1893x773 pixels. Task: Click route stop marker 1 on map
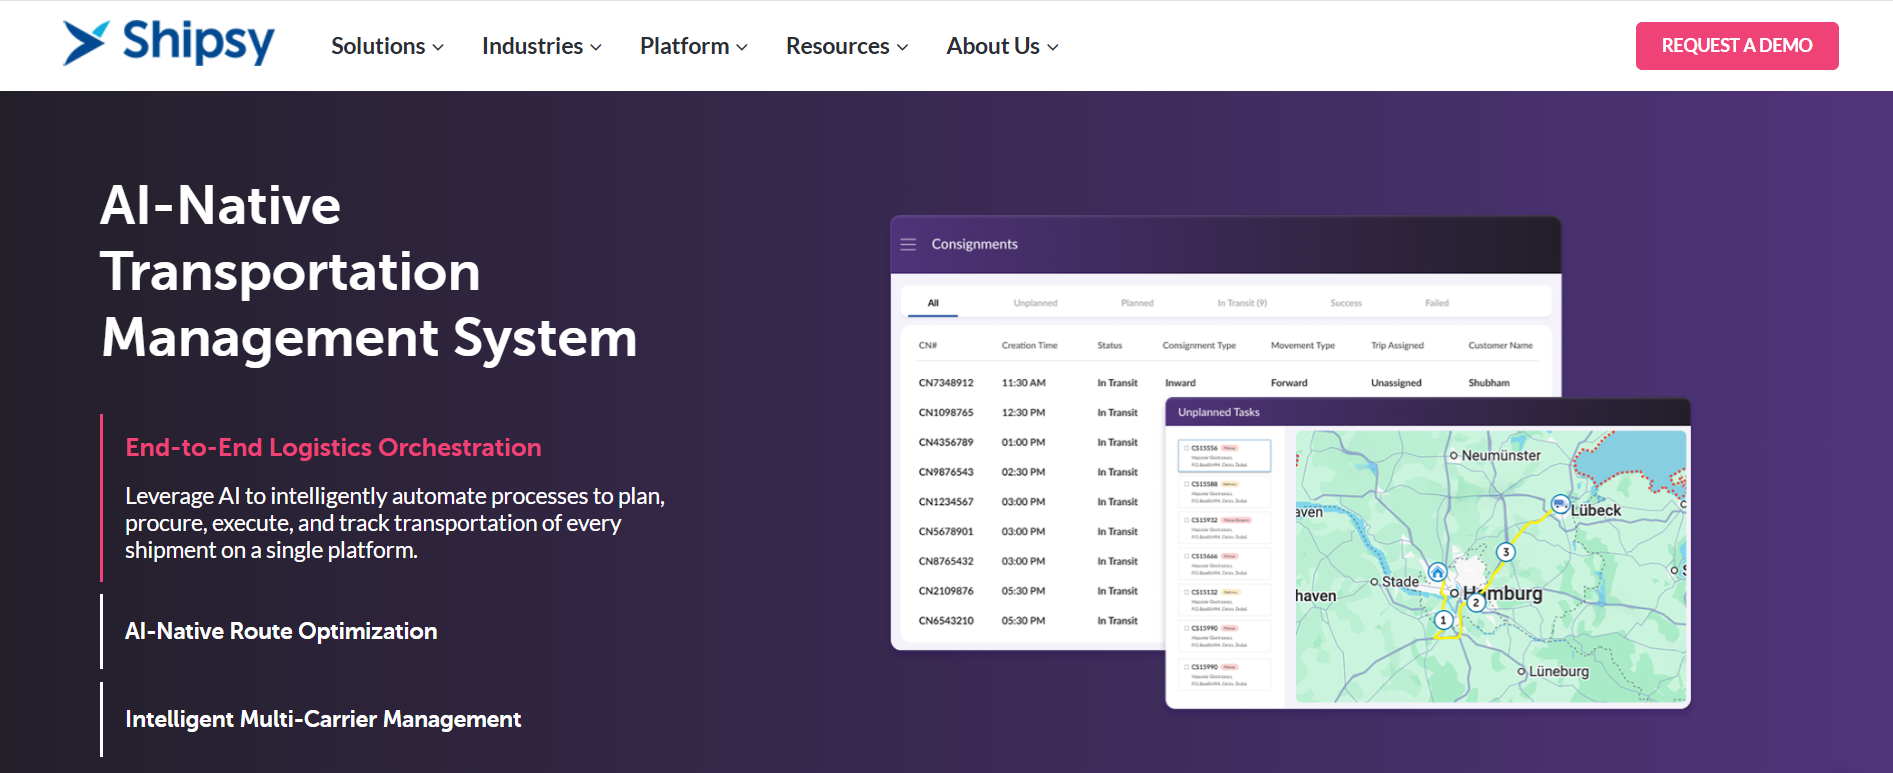click(x=1443, y=620)
